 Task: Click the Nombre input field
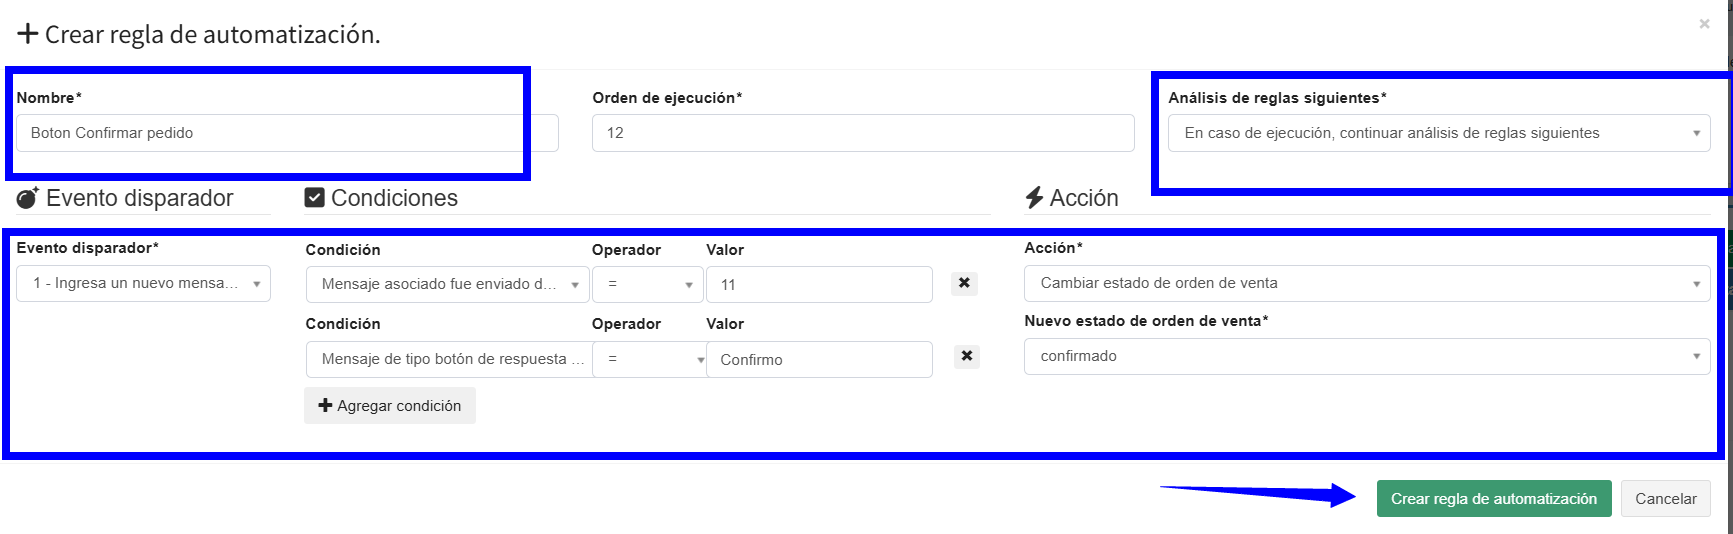coord(270,133)
